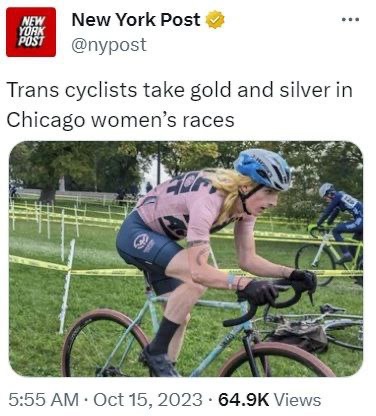376x416 pixels.
Task: Click the gold verified badge
Action: pyautogui.click(x=215, y=20)
